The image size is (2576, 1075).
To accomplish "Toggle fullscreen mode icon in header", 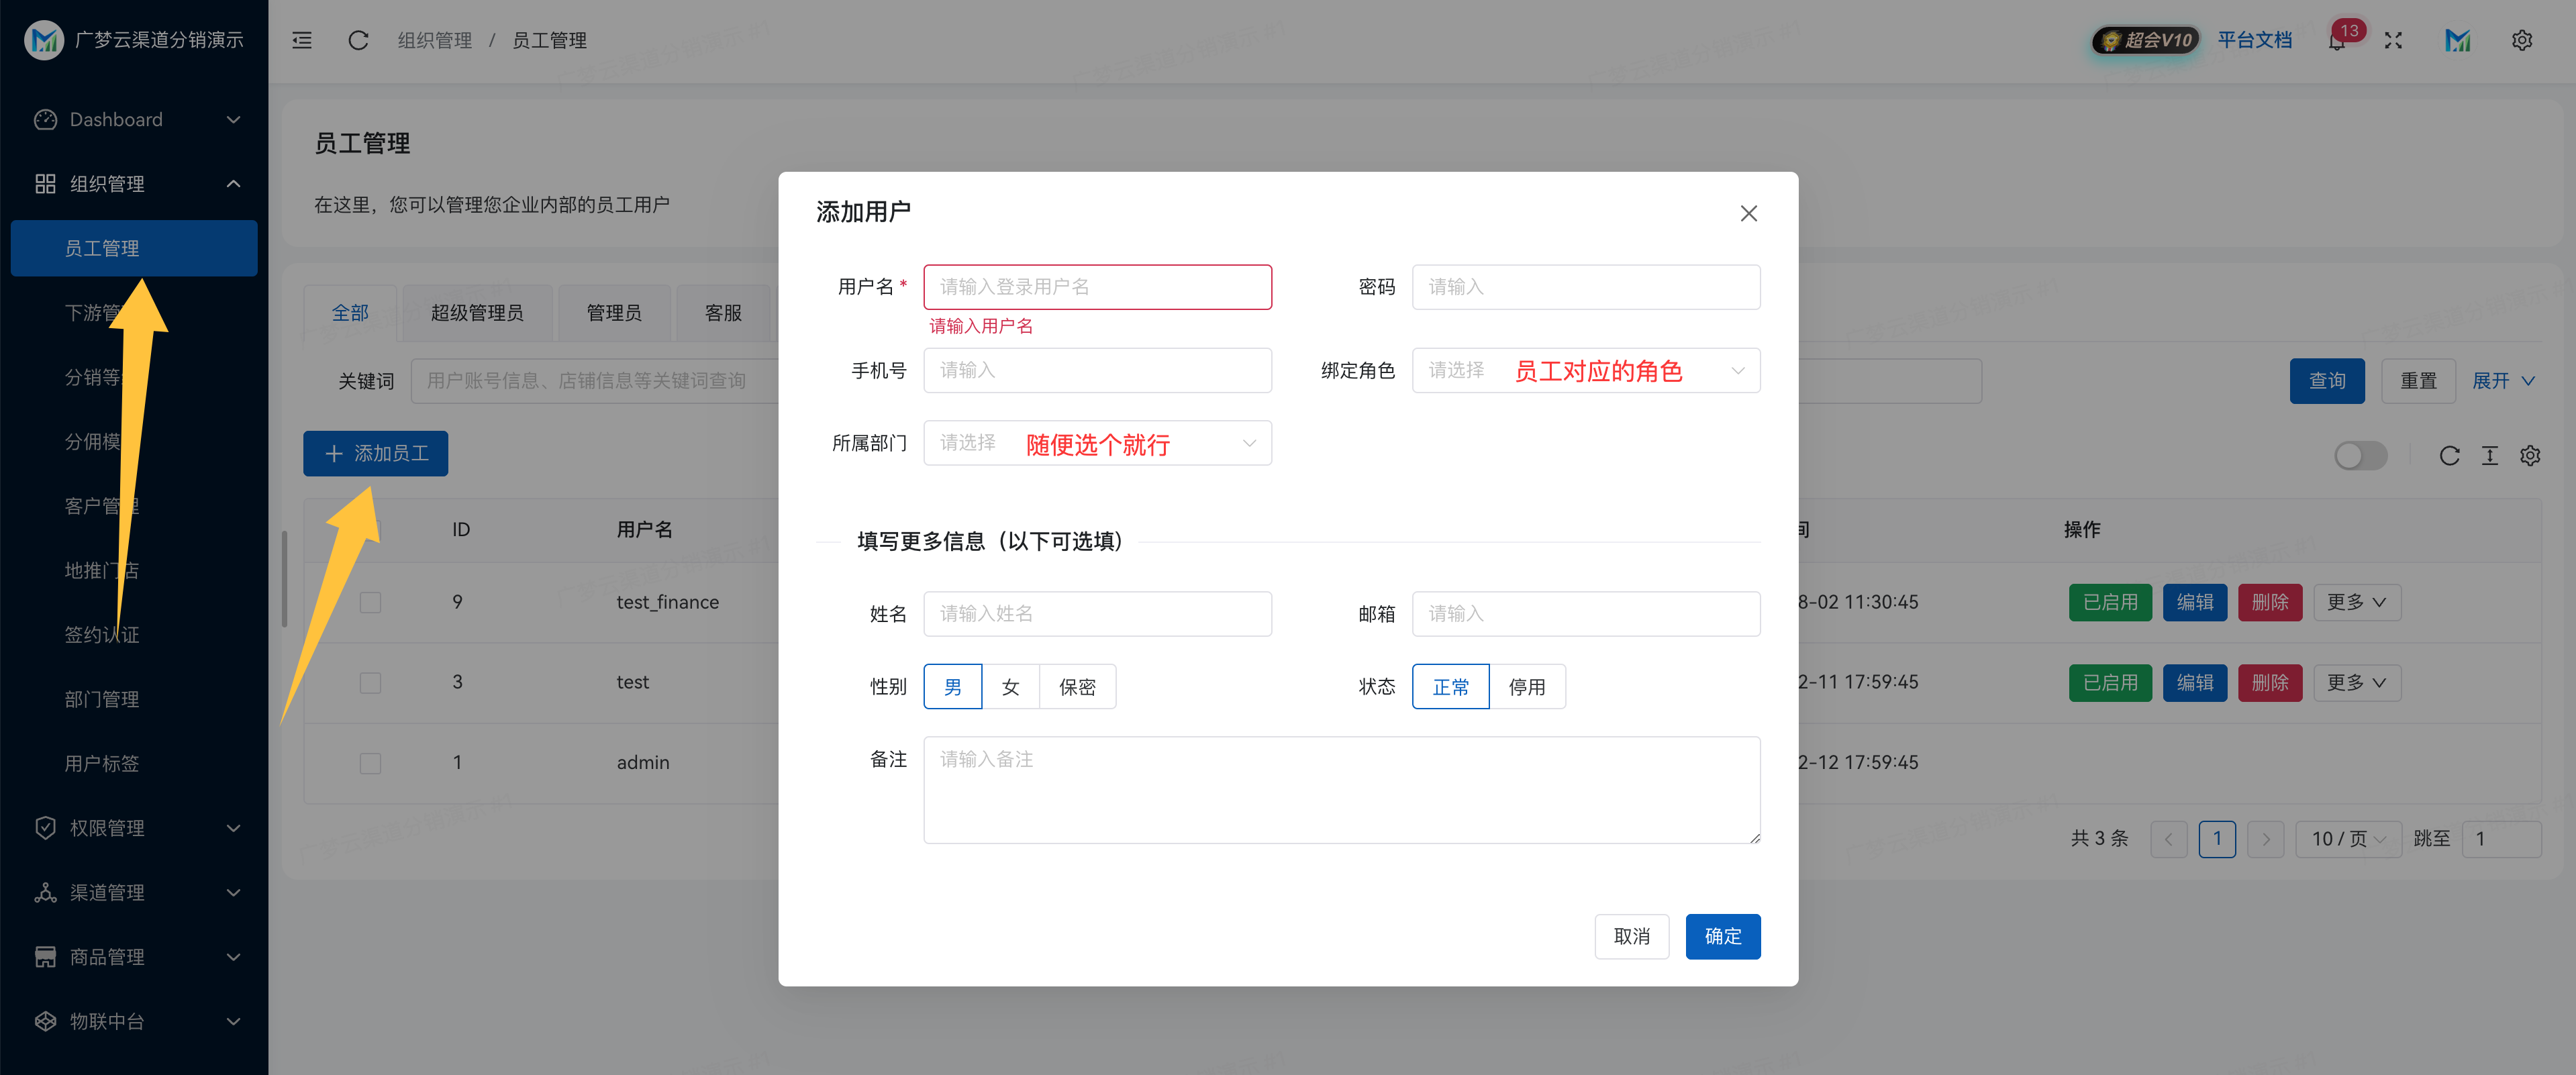I will pyautogui.click(x=2393, y=40).
